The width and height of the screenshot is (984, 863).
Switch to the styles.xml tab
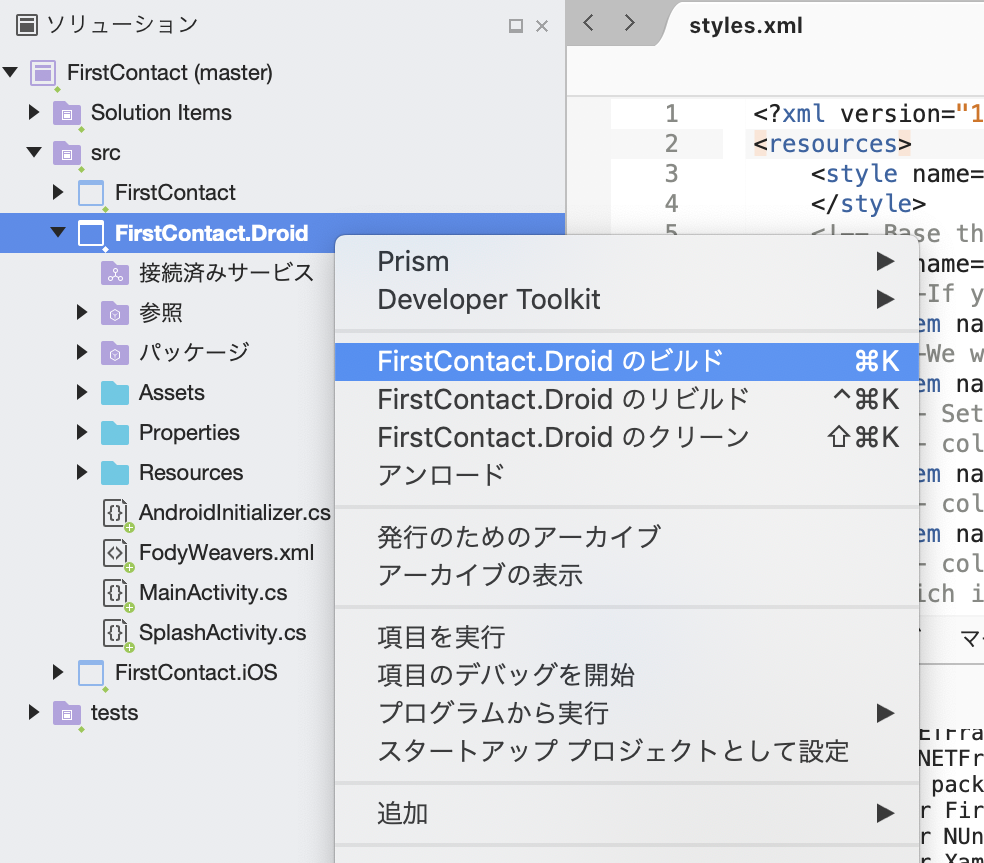(745, 25)
